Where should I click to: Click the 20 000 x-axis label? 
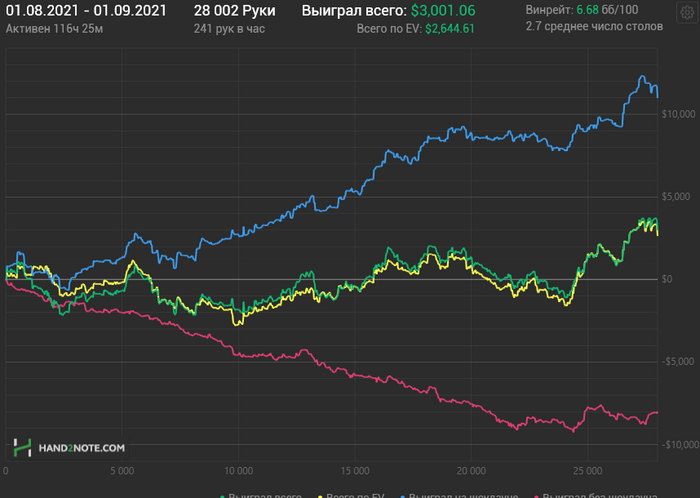[x=471, y=471]
